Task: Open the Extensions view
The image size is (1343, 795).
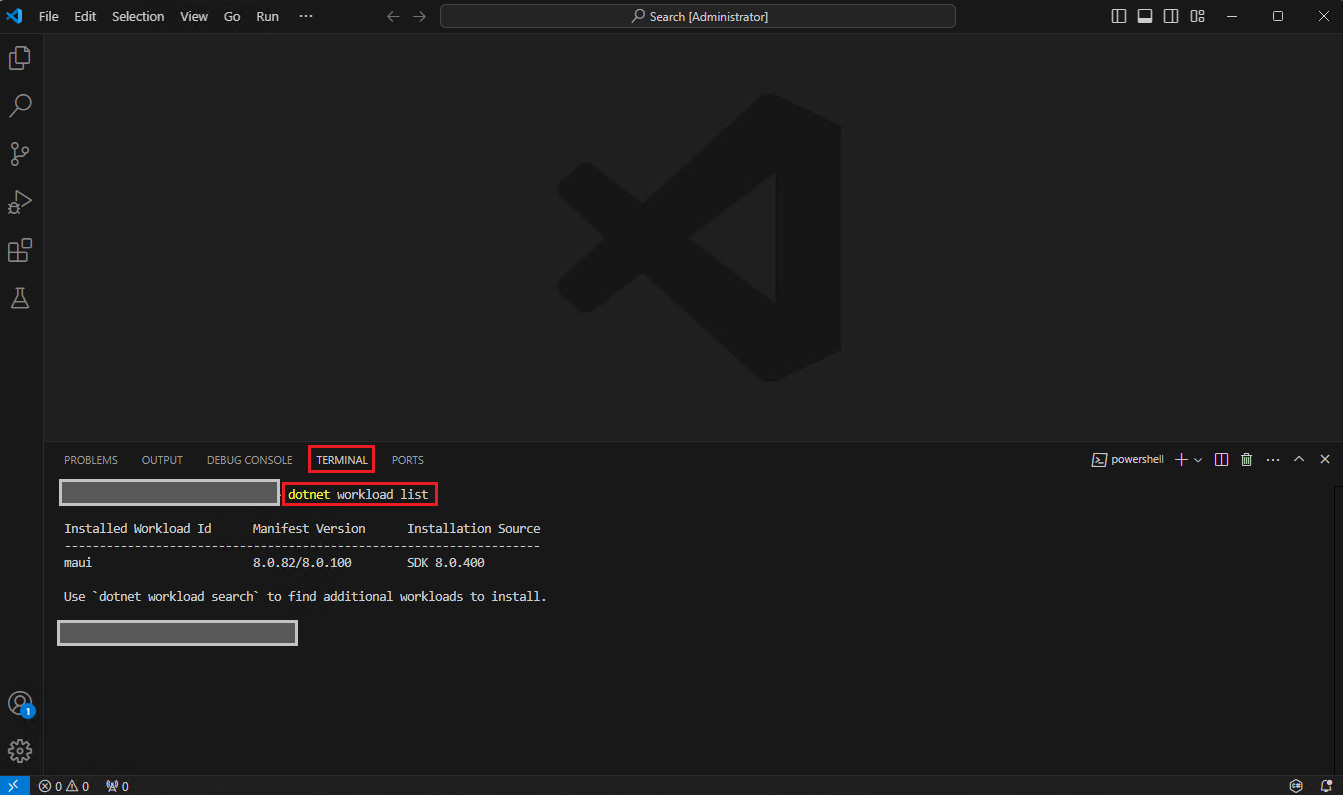Action: coord(20,250)
